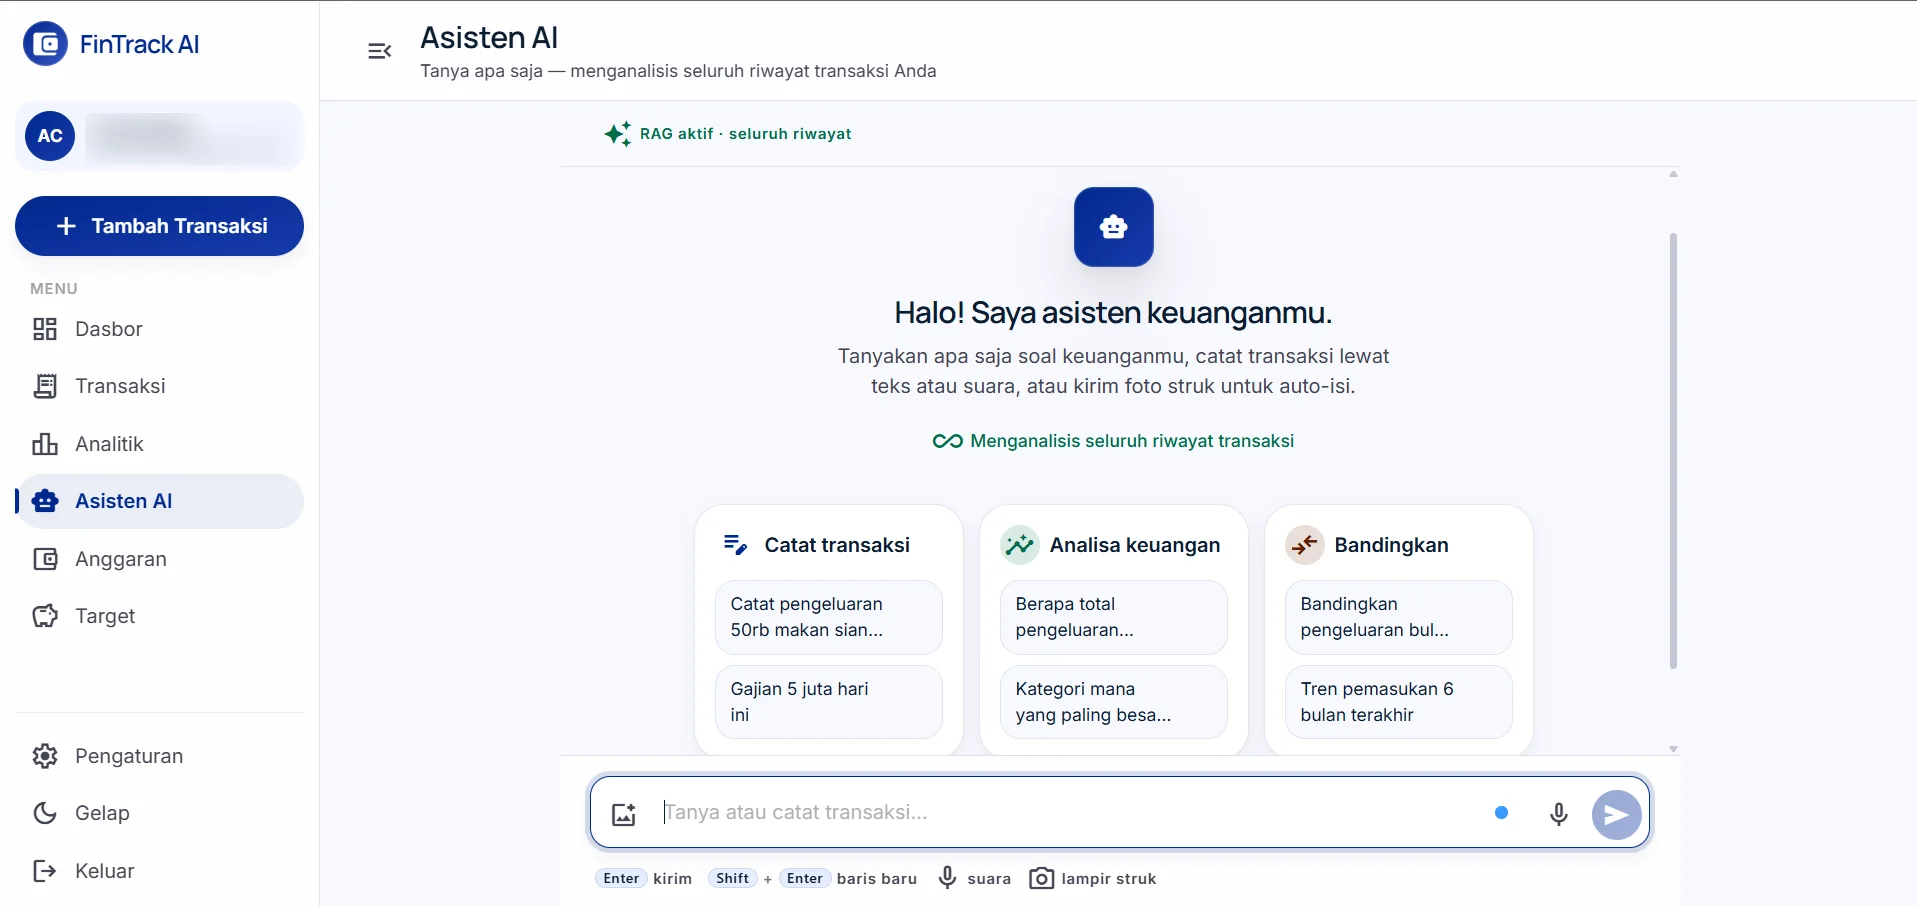
Task: Select the Asisten AI menu item
Action: [x=159, y=501]
